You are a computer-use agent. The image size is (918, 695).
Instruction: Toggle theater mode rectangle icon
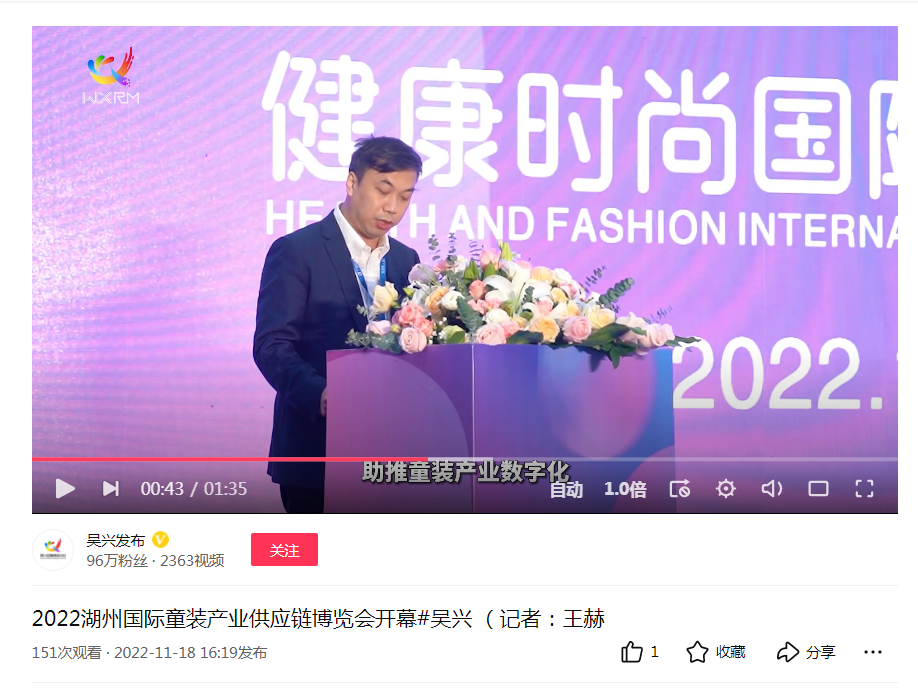(x=818, y=489)
